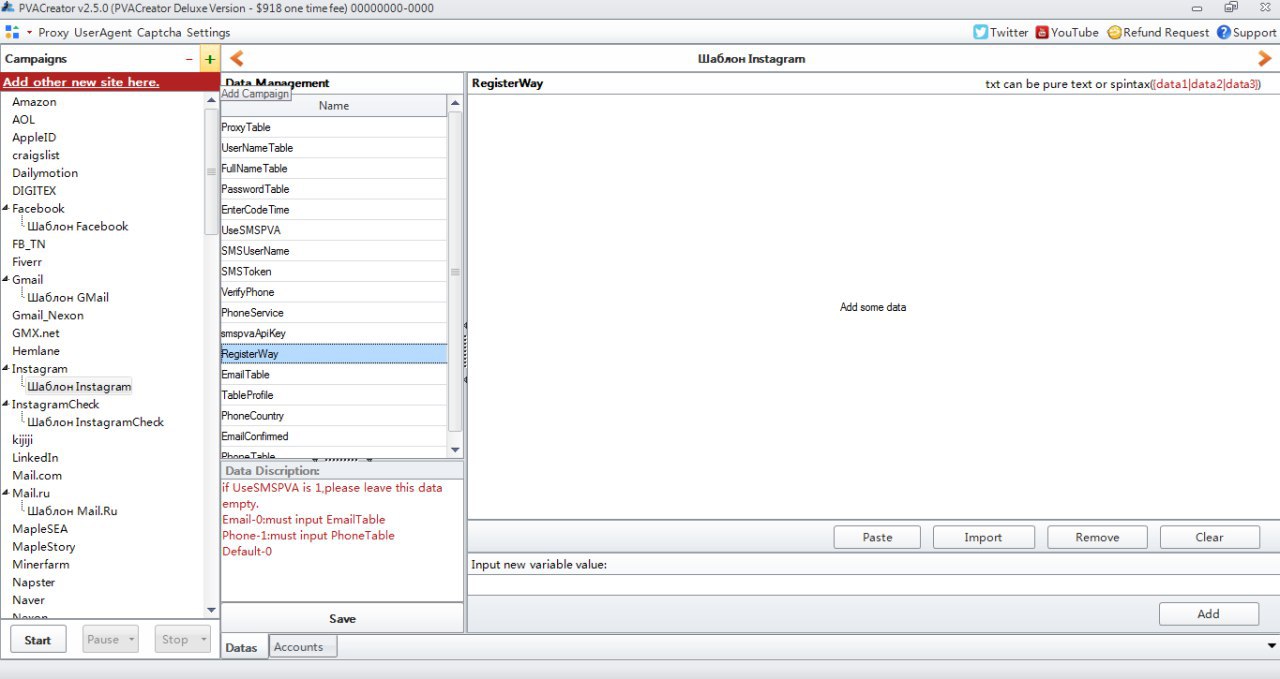This screenshot has width=1280, height=679.
Task: Collapse the Facebook tree node
Action: (6, 208)
